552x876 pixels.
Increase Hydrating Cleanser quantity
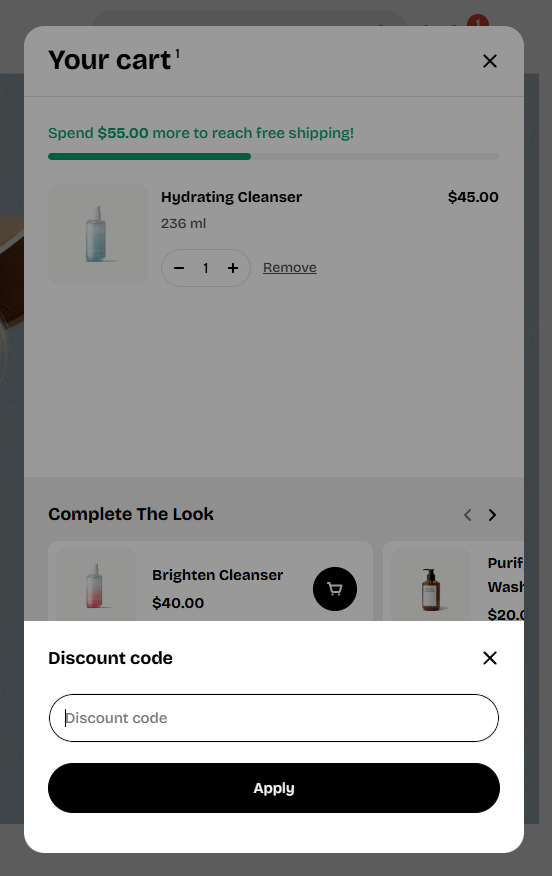pyautogui.click(x=233, y=268)
